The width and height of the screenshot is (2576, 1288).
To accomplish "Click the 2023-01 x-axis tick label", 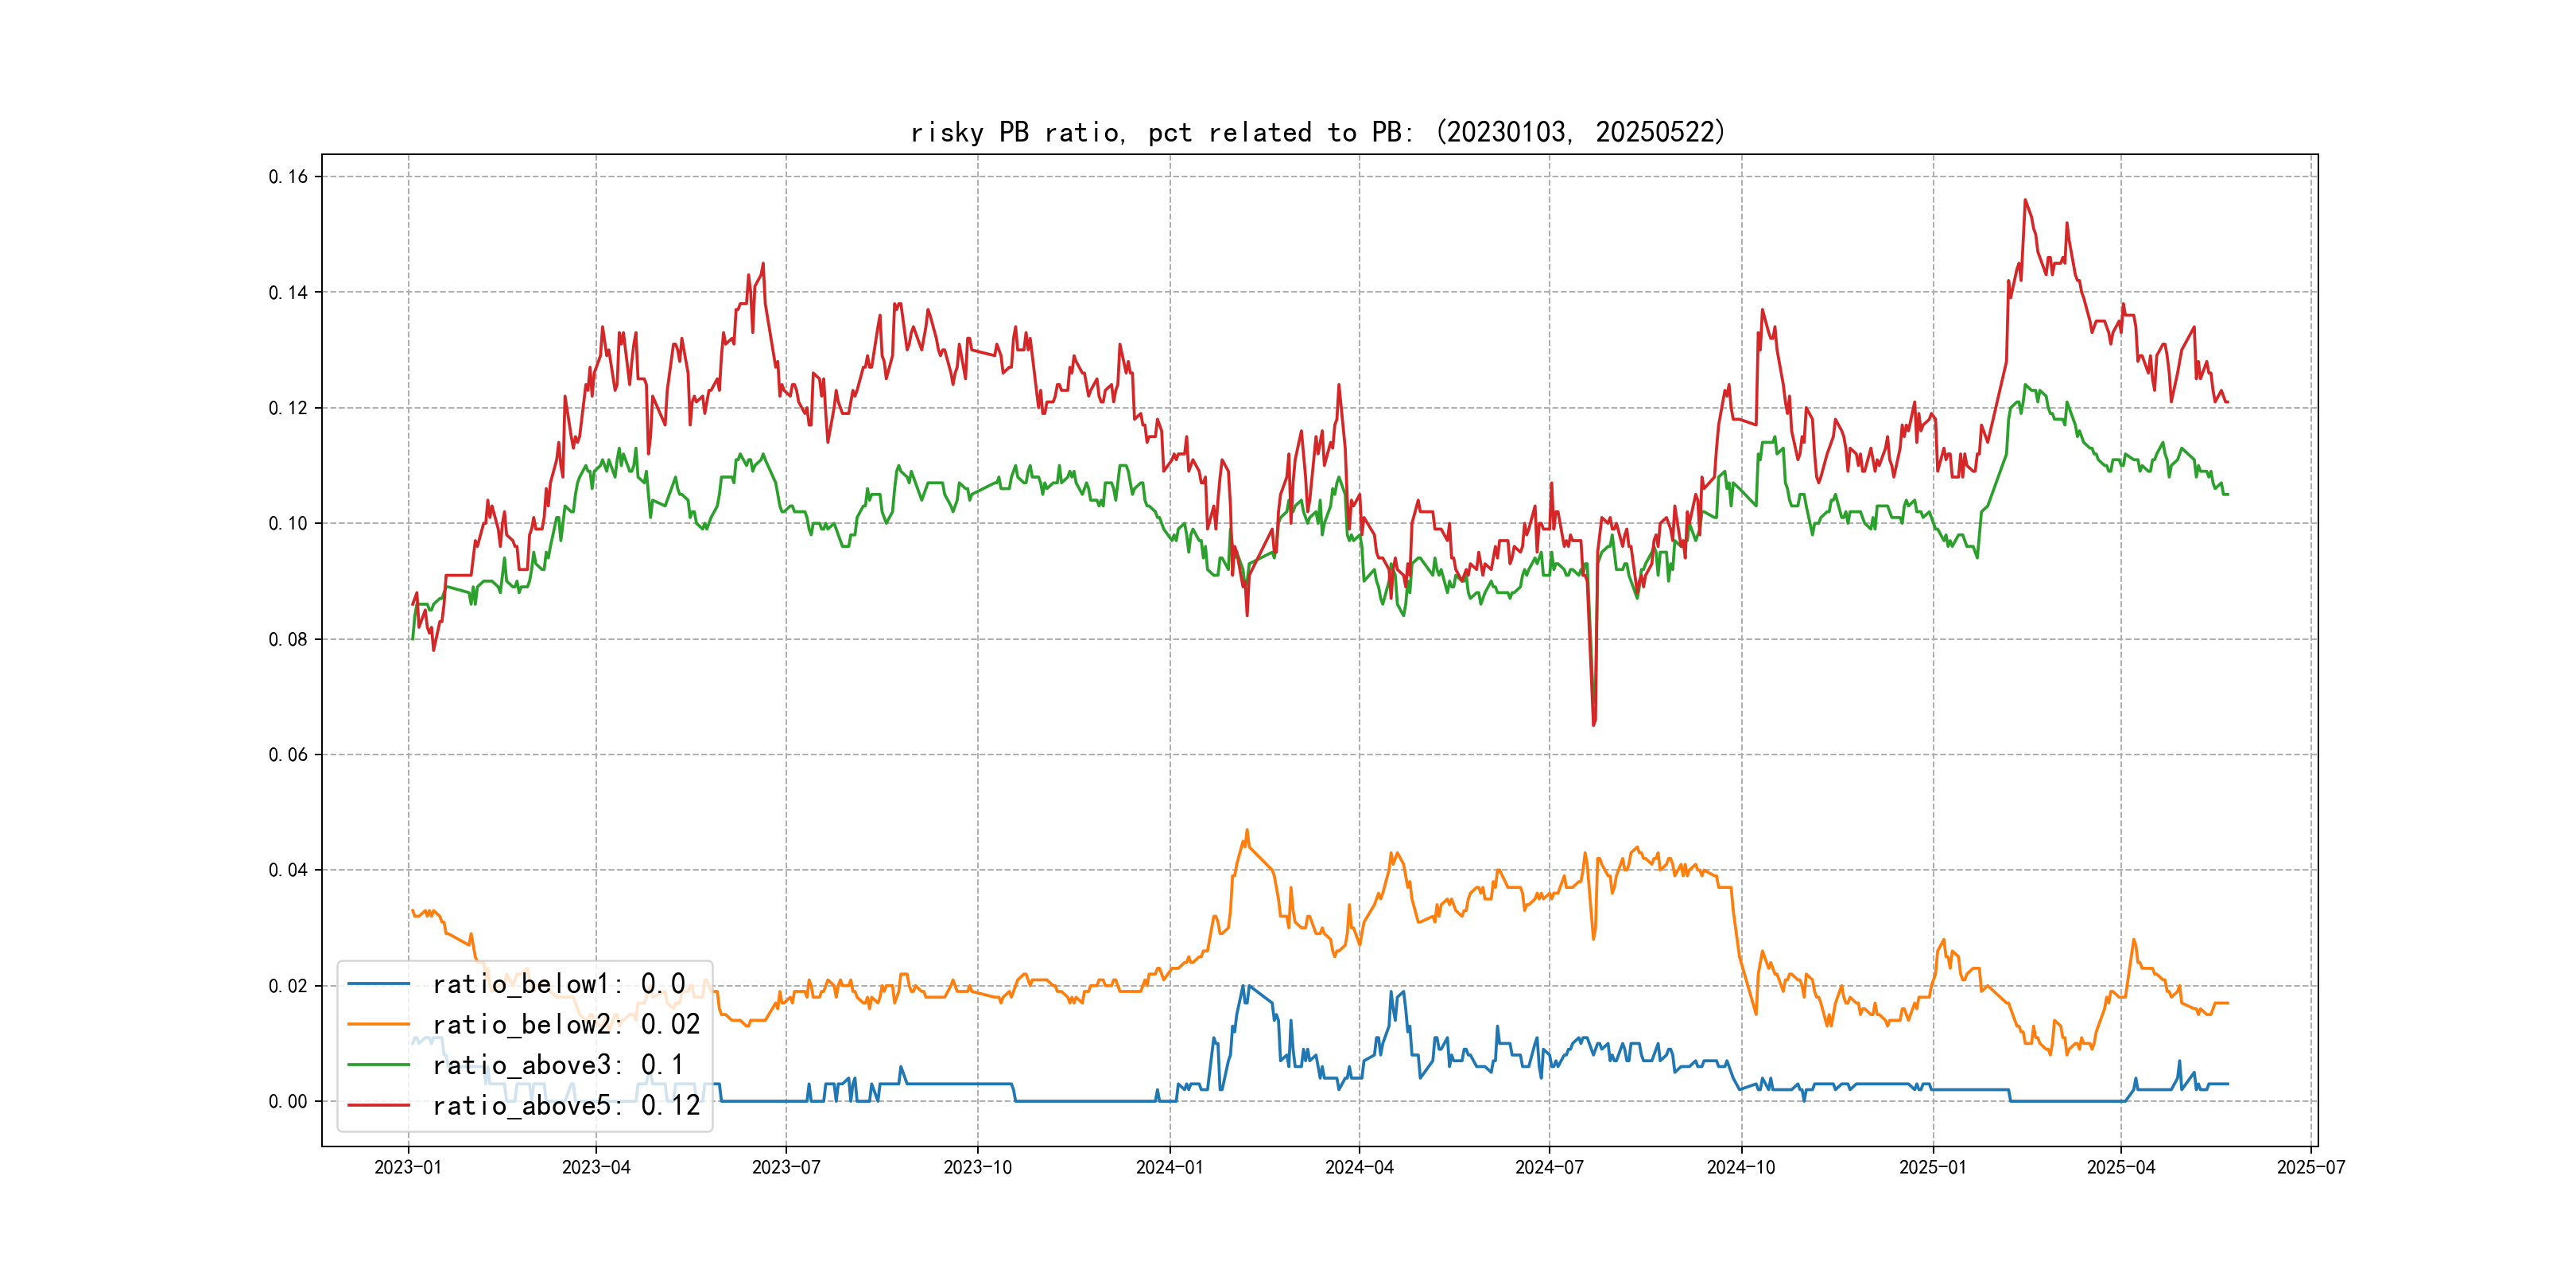I will (408, 1167).
